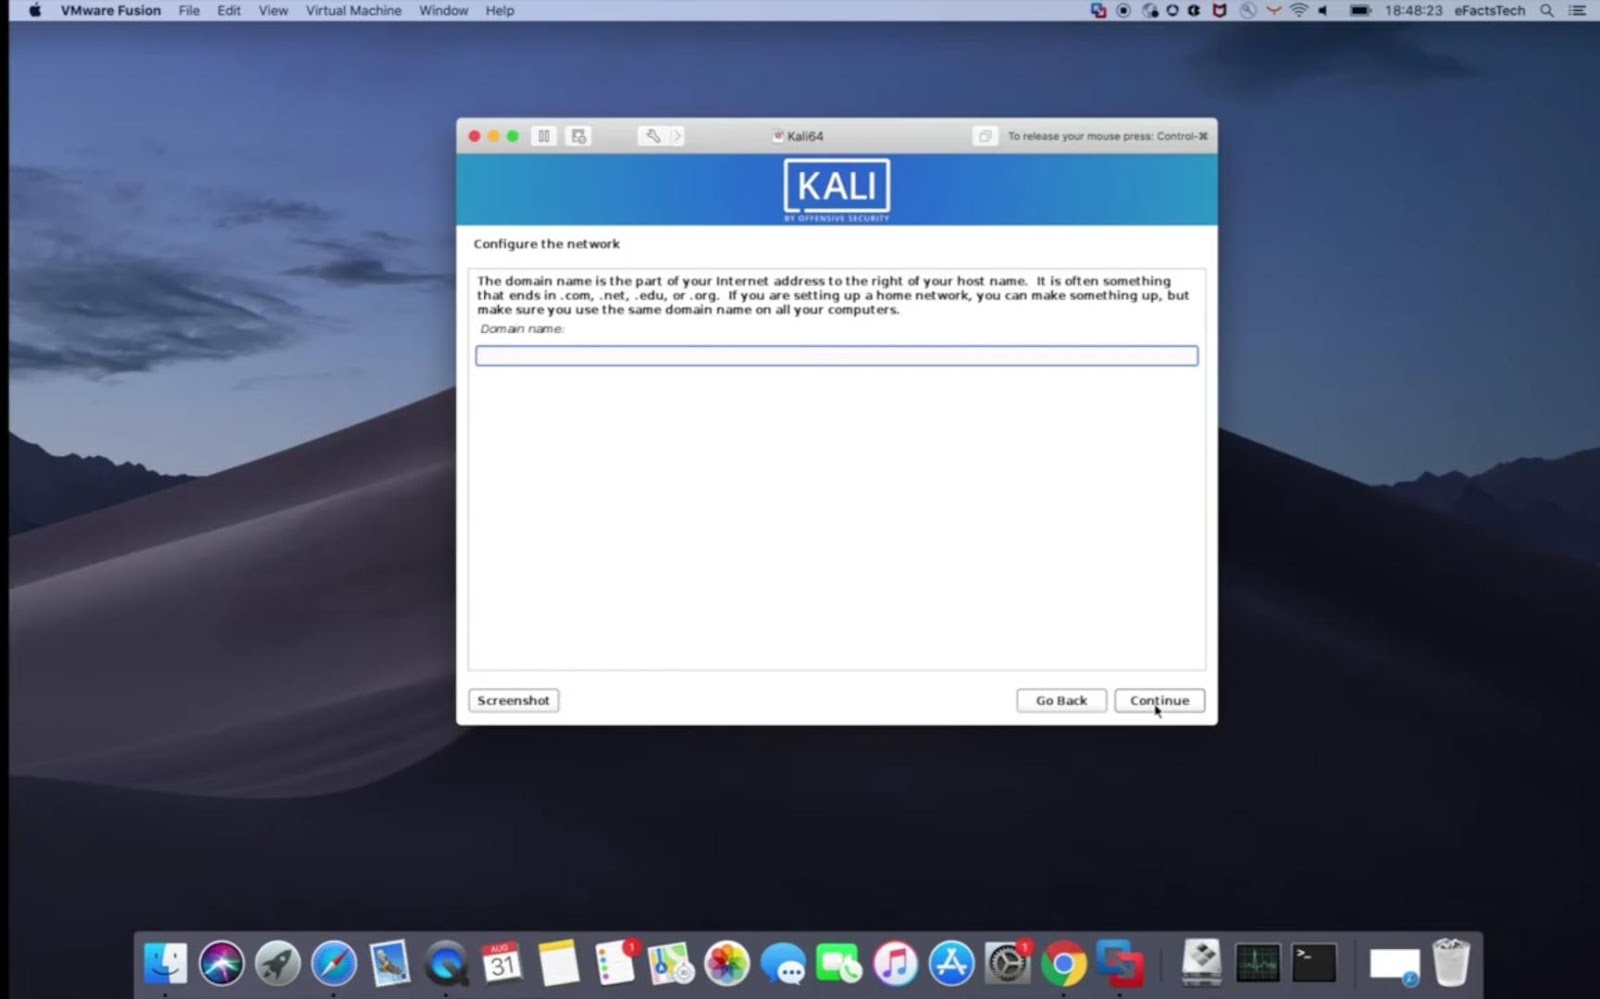Open Activity Monitor from the Dock

(1257, 963)
